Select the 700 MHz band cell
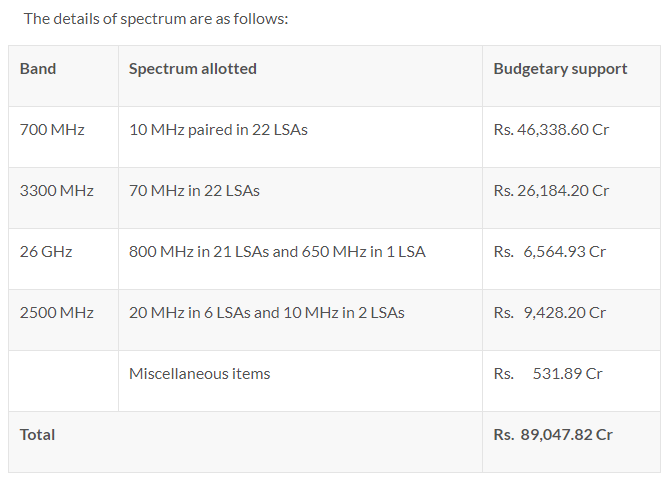 (63, 137)
